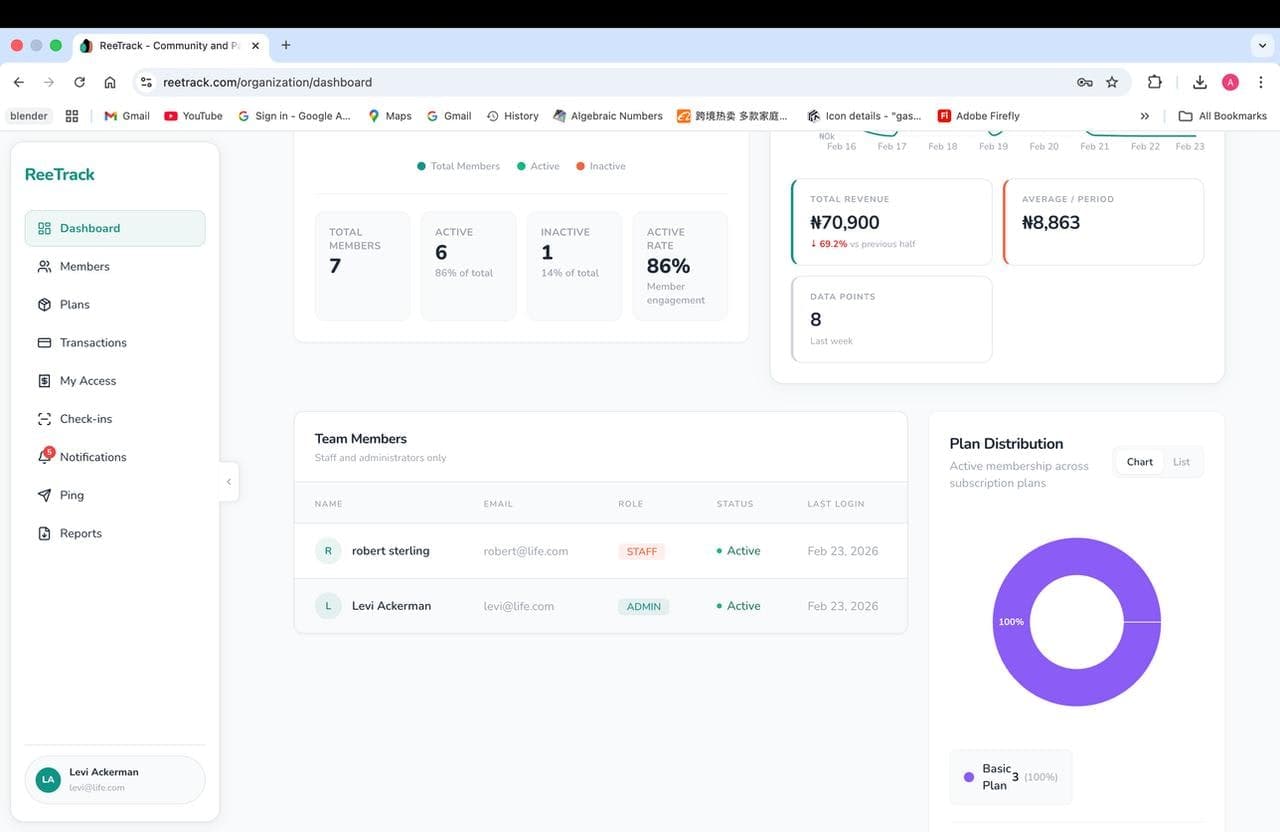This screenshot has width=1280, height=832.
Task: Switch Plan Distribution to List view
Action: (1181, 461)
